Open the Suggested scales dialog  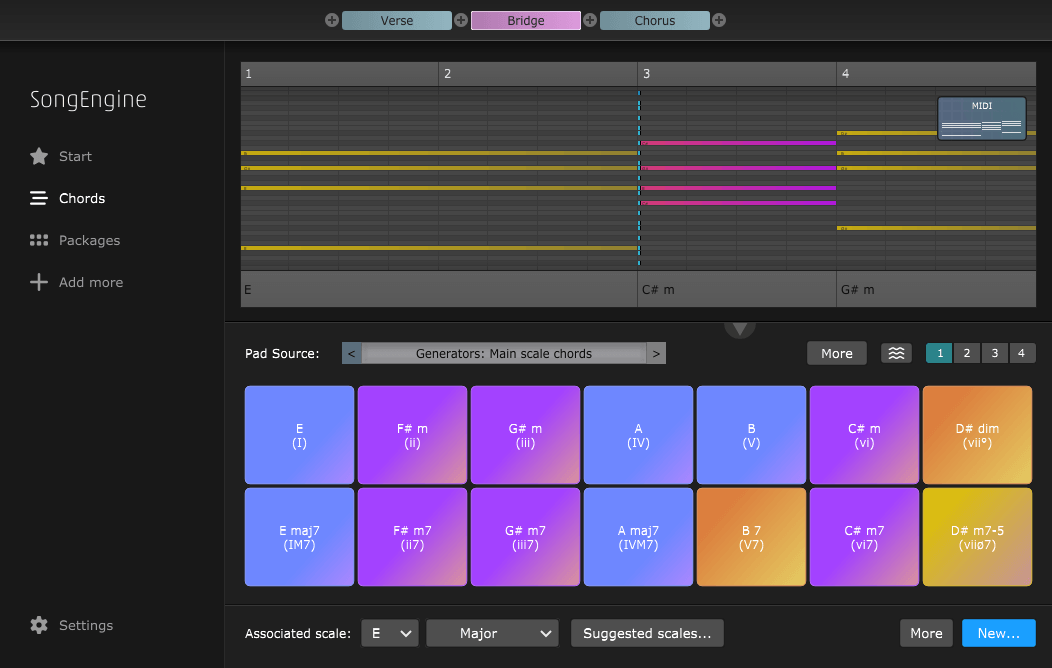[x=647, y=633]
